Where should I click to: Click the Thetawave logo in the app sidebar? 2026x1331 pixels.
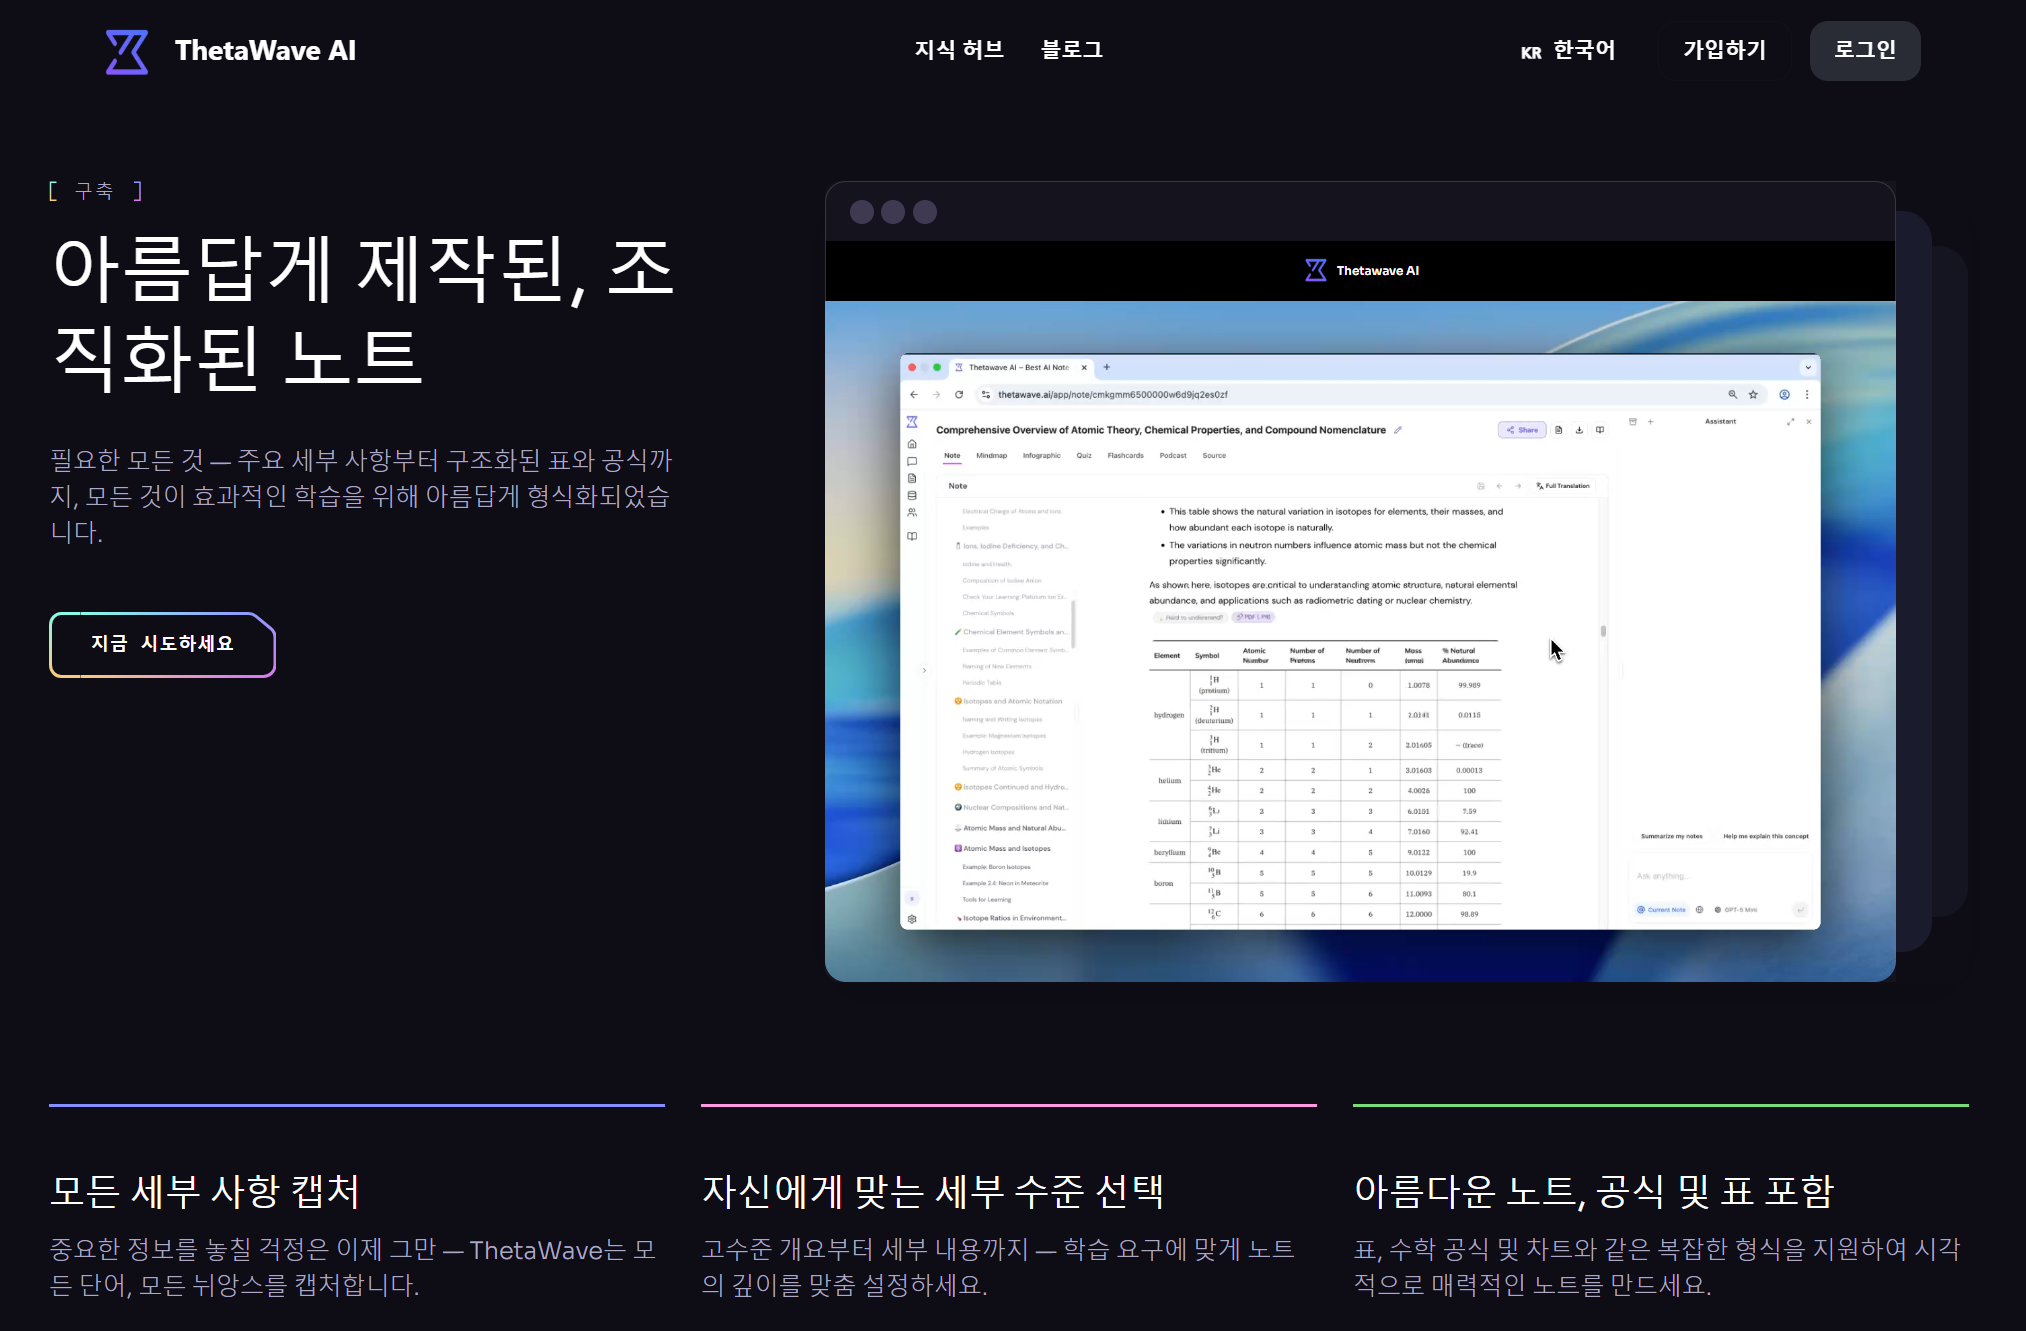(912, 422)
